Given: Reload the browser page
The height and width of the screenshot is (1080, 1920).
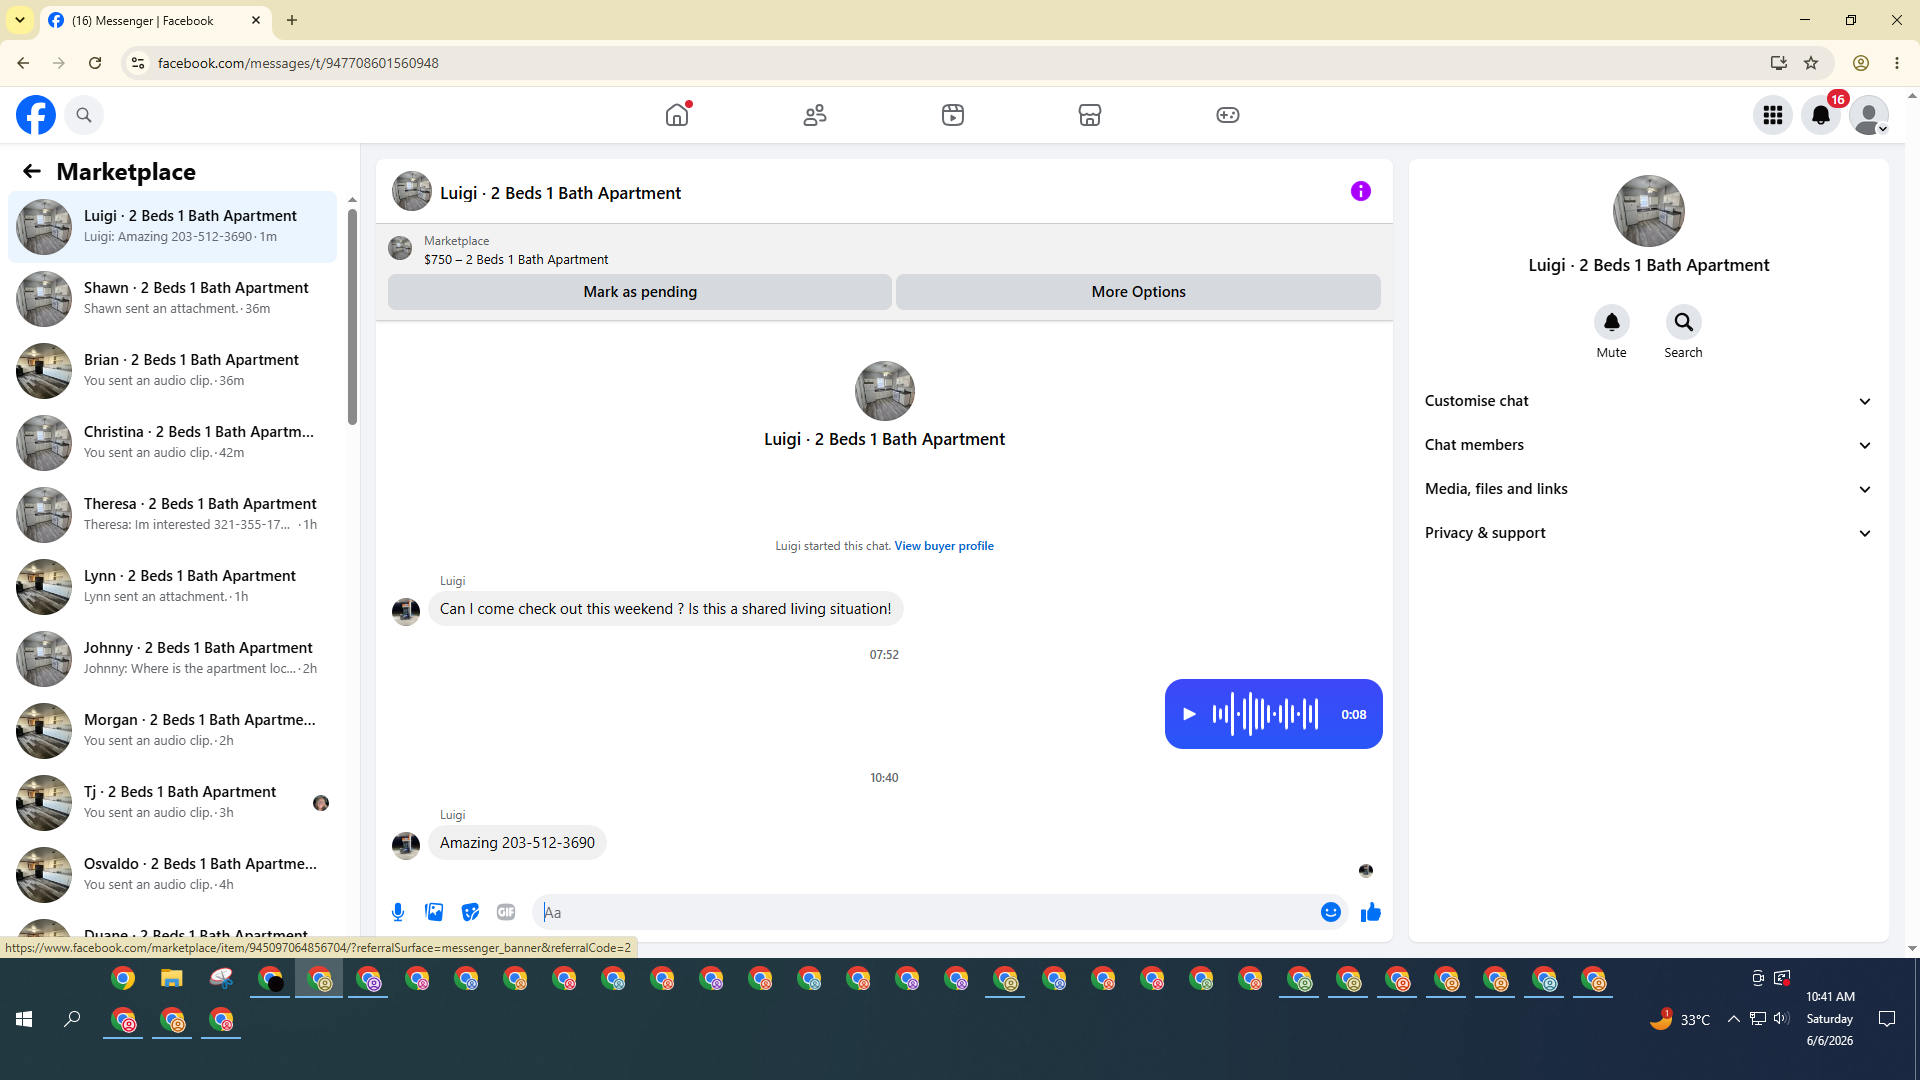Looking at the screenshot, I should pyautogui.click(x=95, y=63).
